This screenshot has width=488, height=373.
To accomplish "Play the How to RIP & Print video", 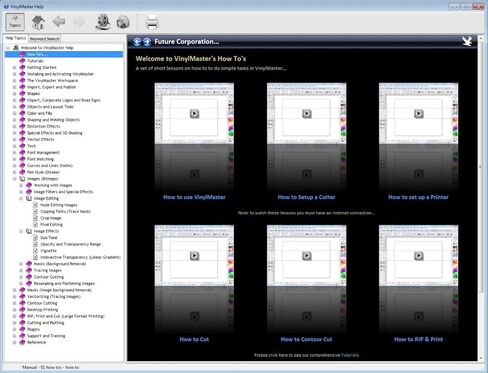I will click(419, 256).
